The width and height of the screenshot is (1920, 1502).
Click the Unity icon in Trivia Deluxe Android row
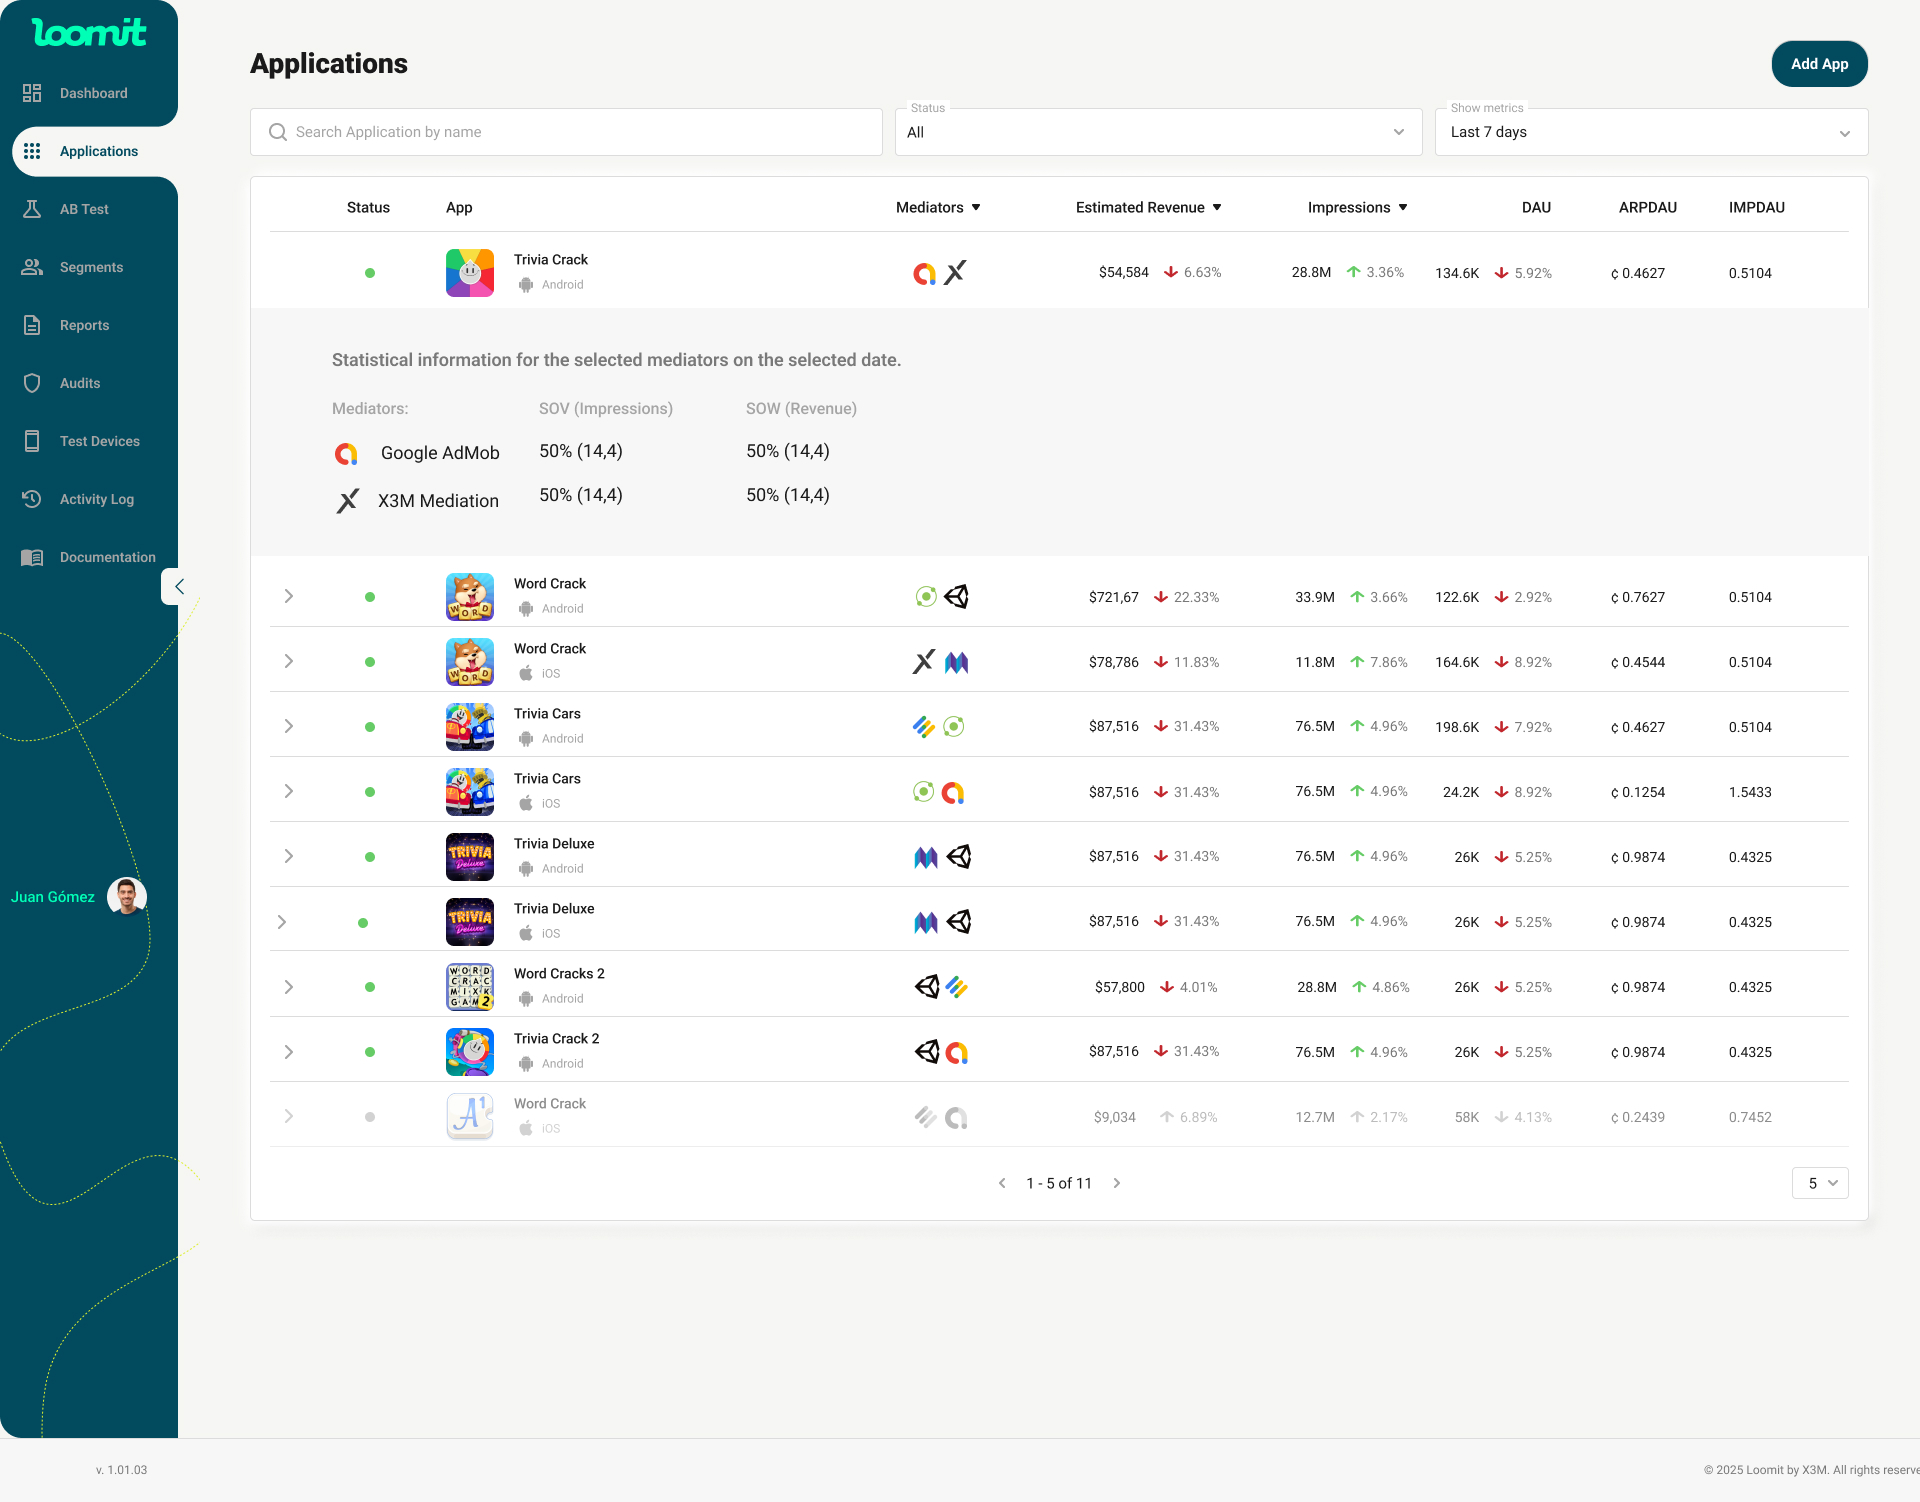(959, 857)
